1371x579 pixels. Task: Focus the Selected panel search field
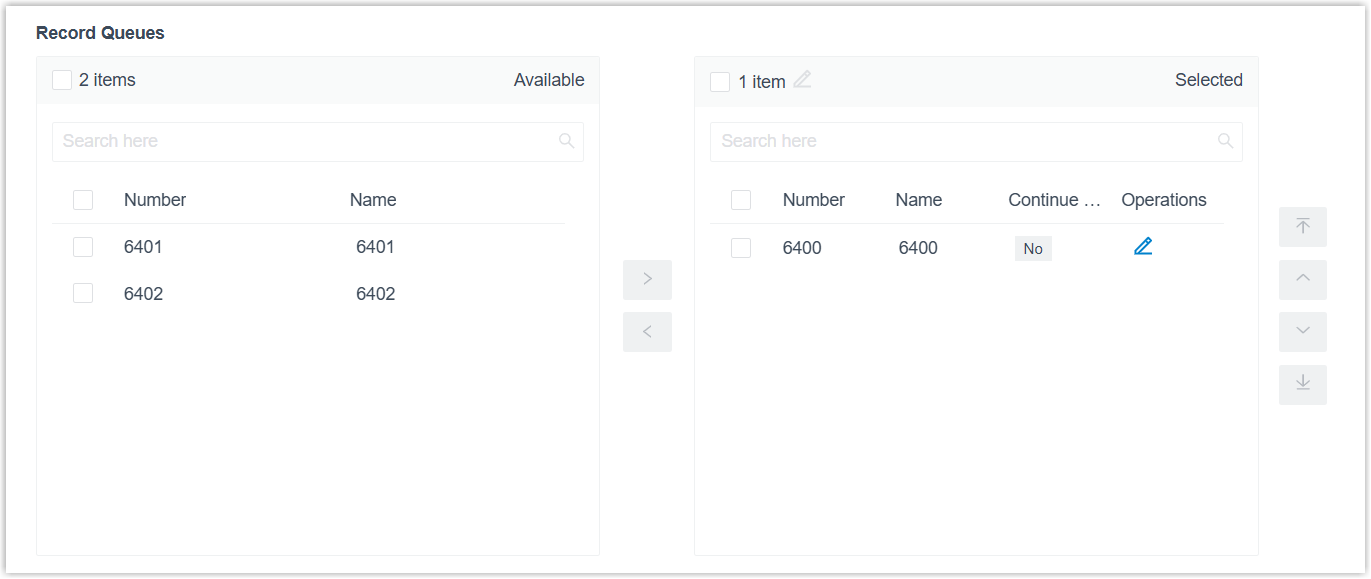click(960, 142)
